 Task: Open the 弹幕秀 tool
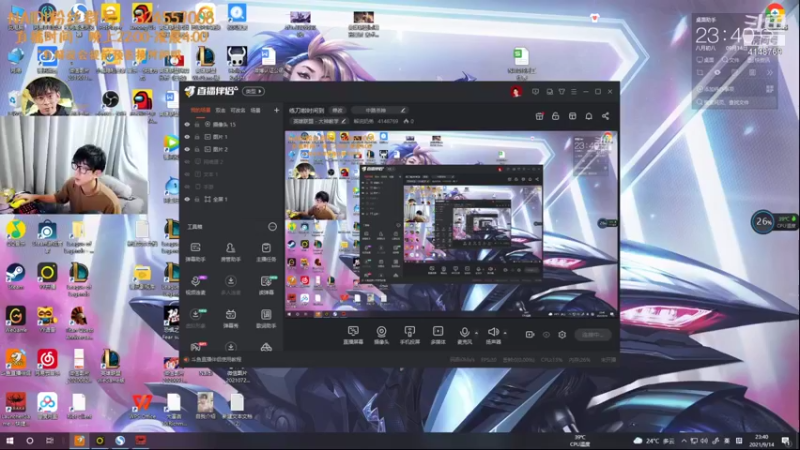click(231, 318)
